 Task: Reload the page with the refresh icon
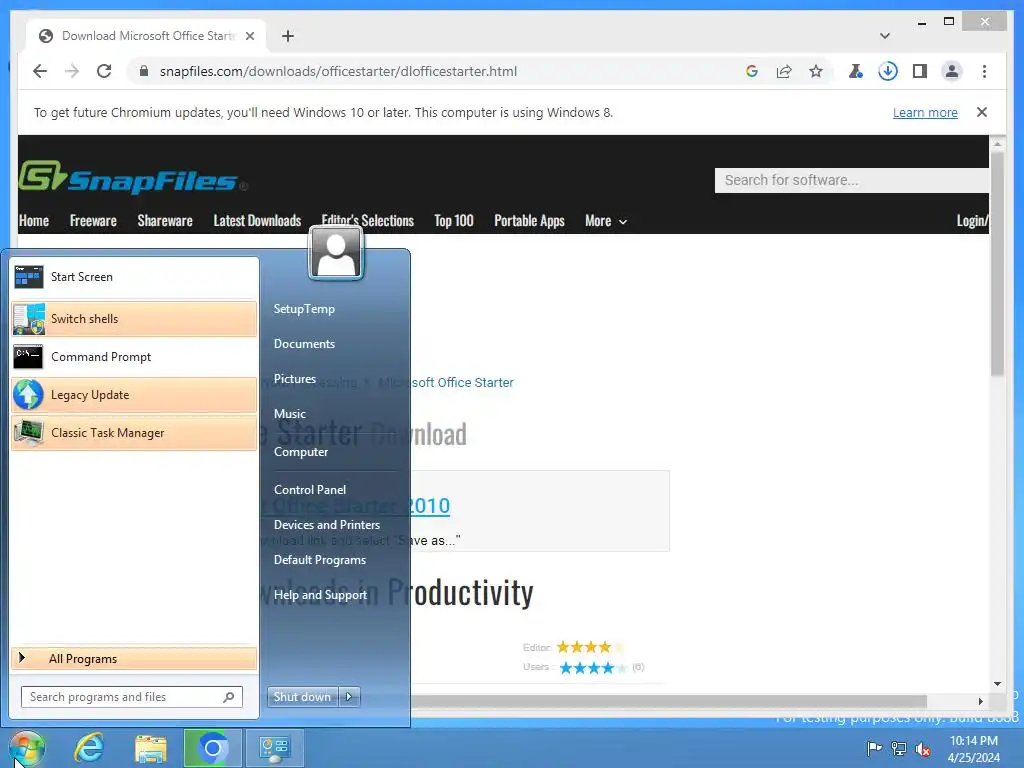[x=104, y=71]
